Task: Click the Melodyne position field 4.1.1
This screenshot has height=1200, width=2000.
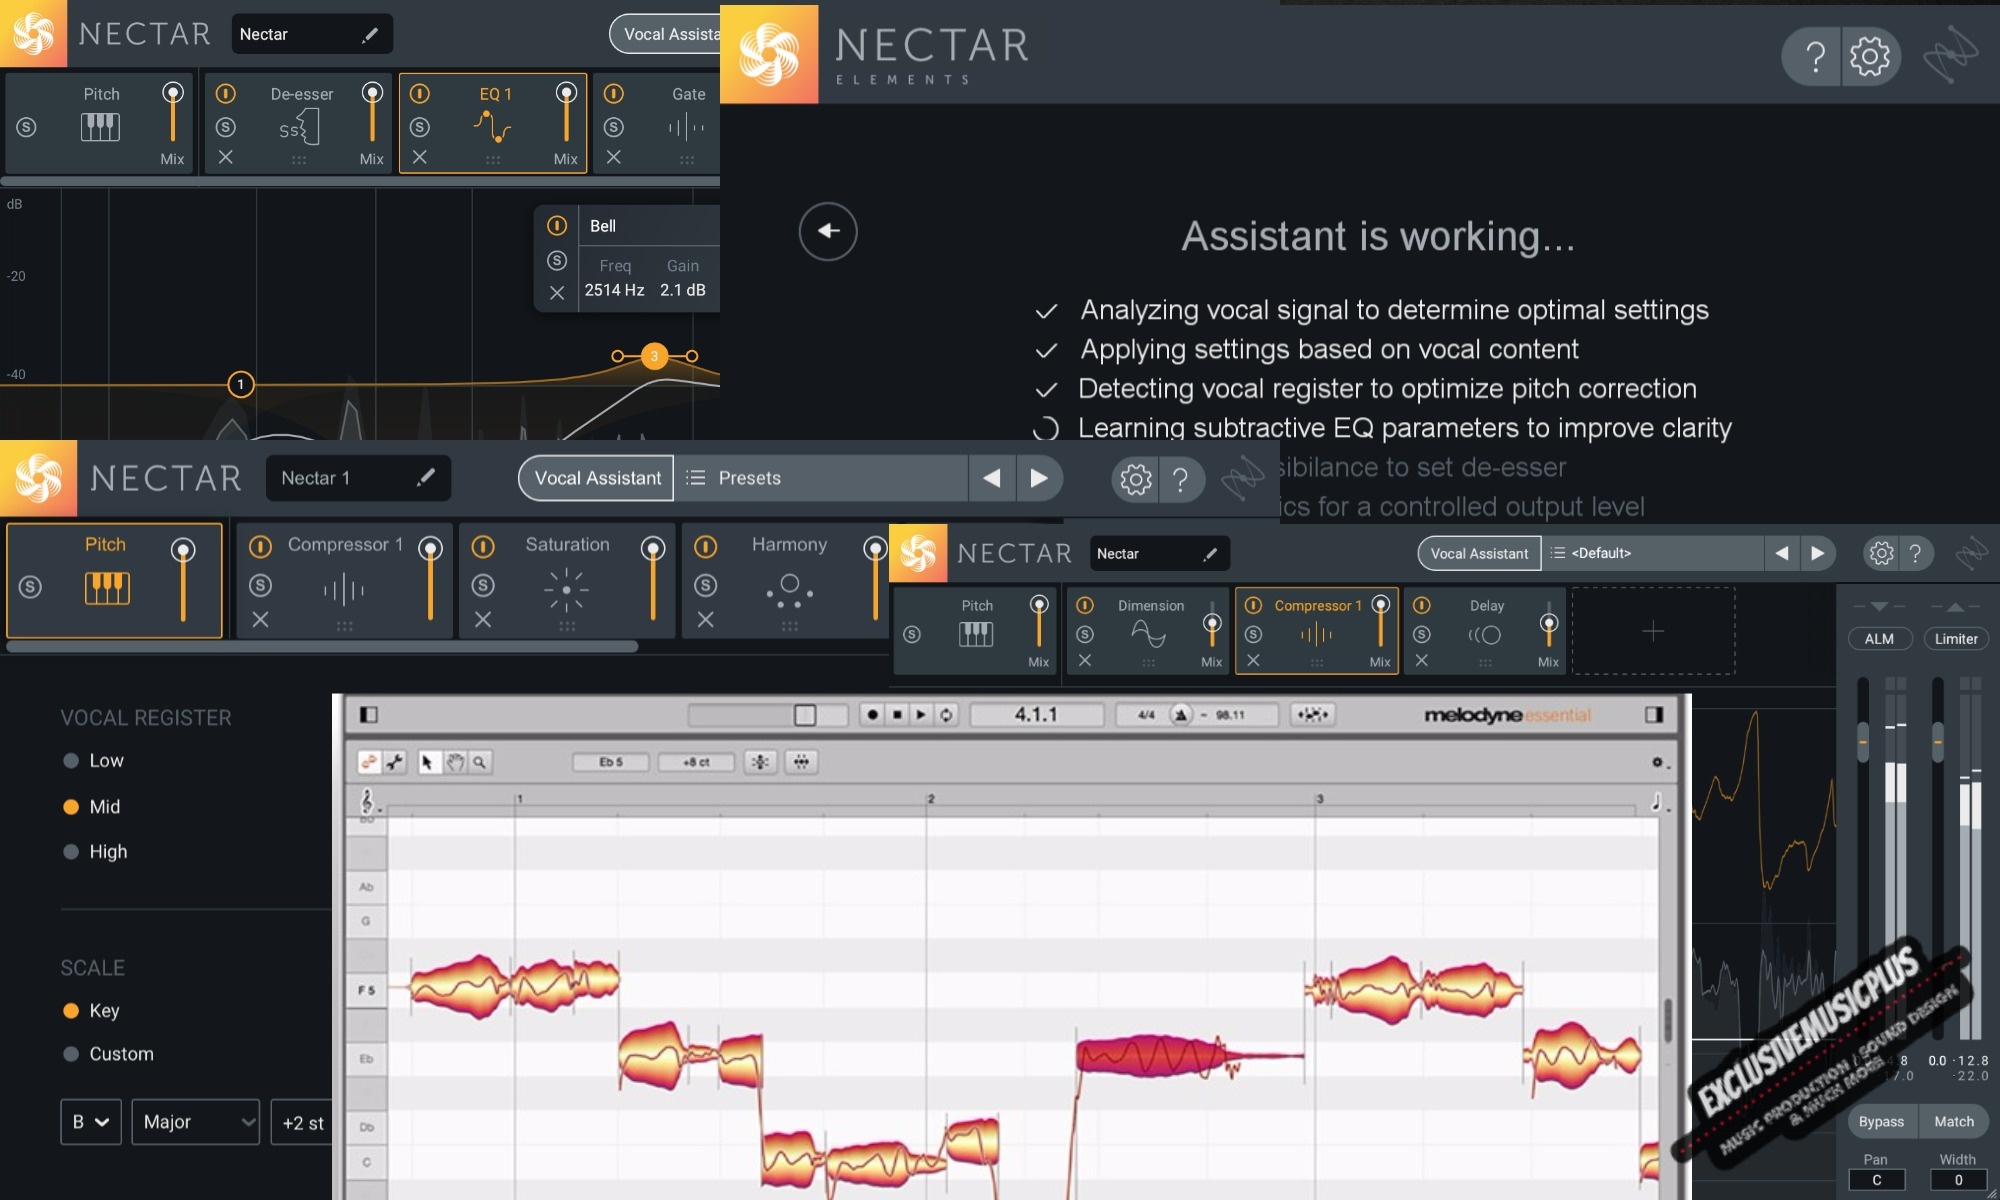Action: pyautogui.click(x=1036, y=715)
